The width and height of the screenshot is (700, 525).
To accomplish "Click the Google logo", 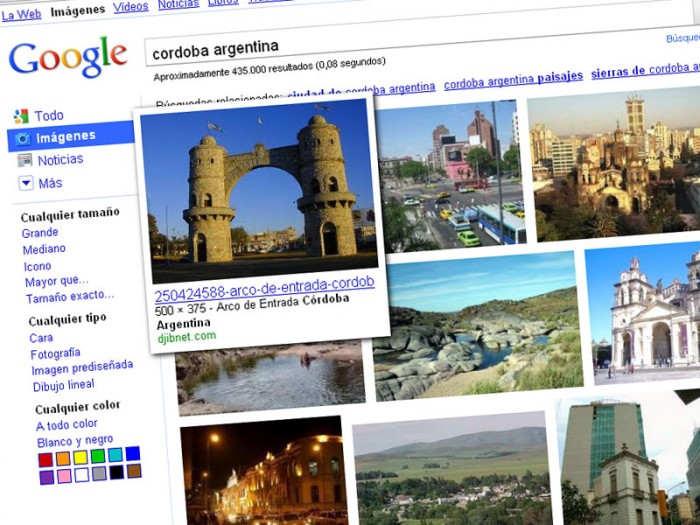I will coord(68,58).
